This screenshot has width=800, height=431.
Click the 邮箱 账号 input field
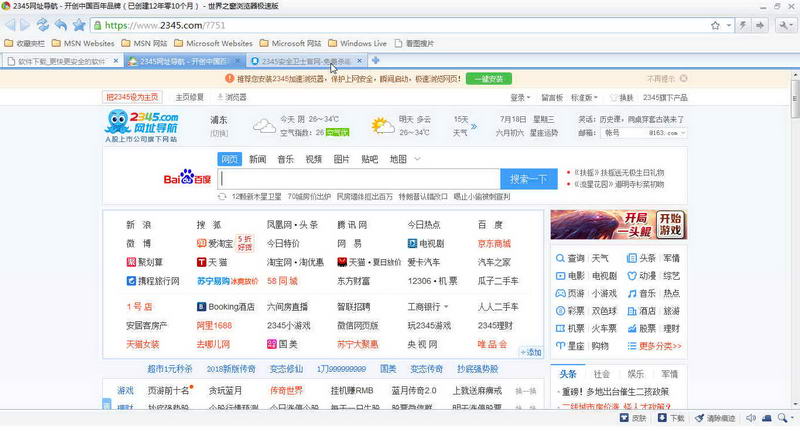pyautogui.click(x=625, y=133)
